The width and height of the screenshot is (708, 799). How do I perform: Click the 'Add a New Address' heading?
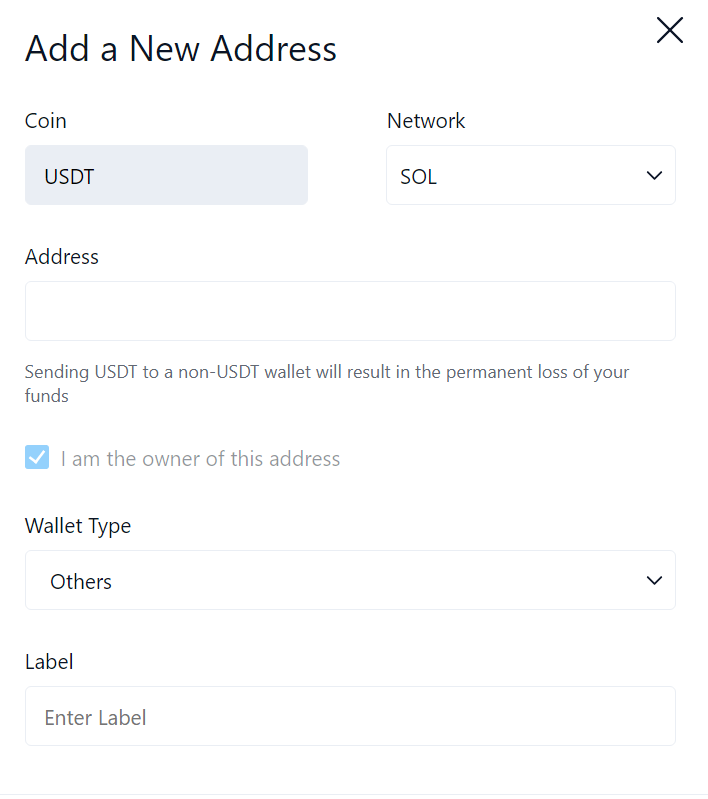click(181, 49)
